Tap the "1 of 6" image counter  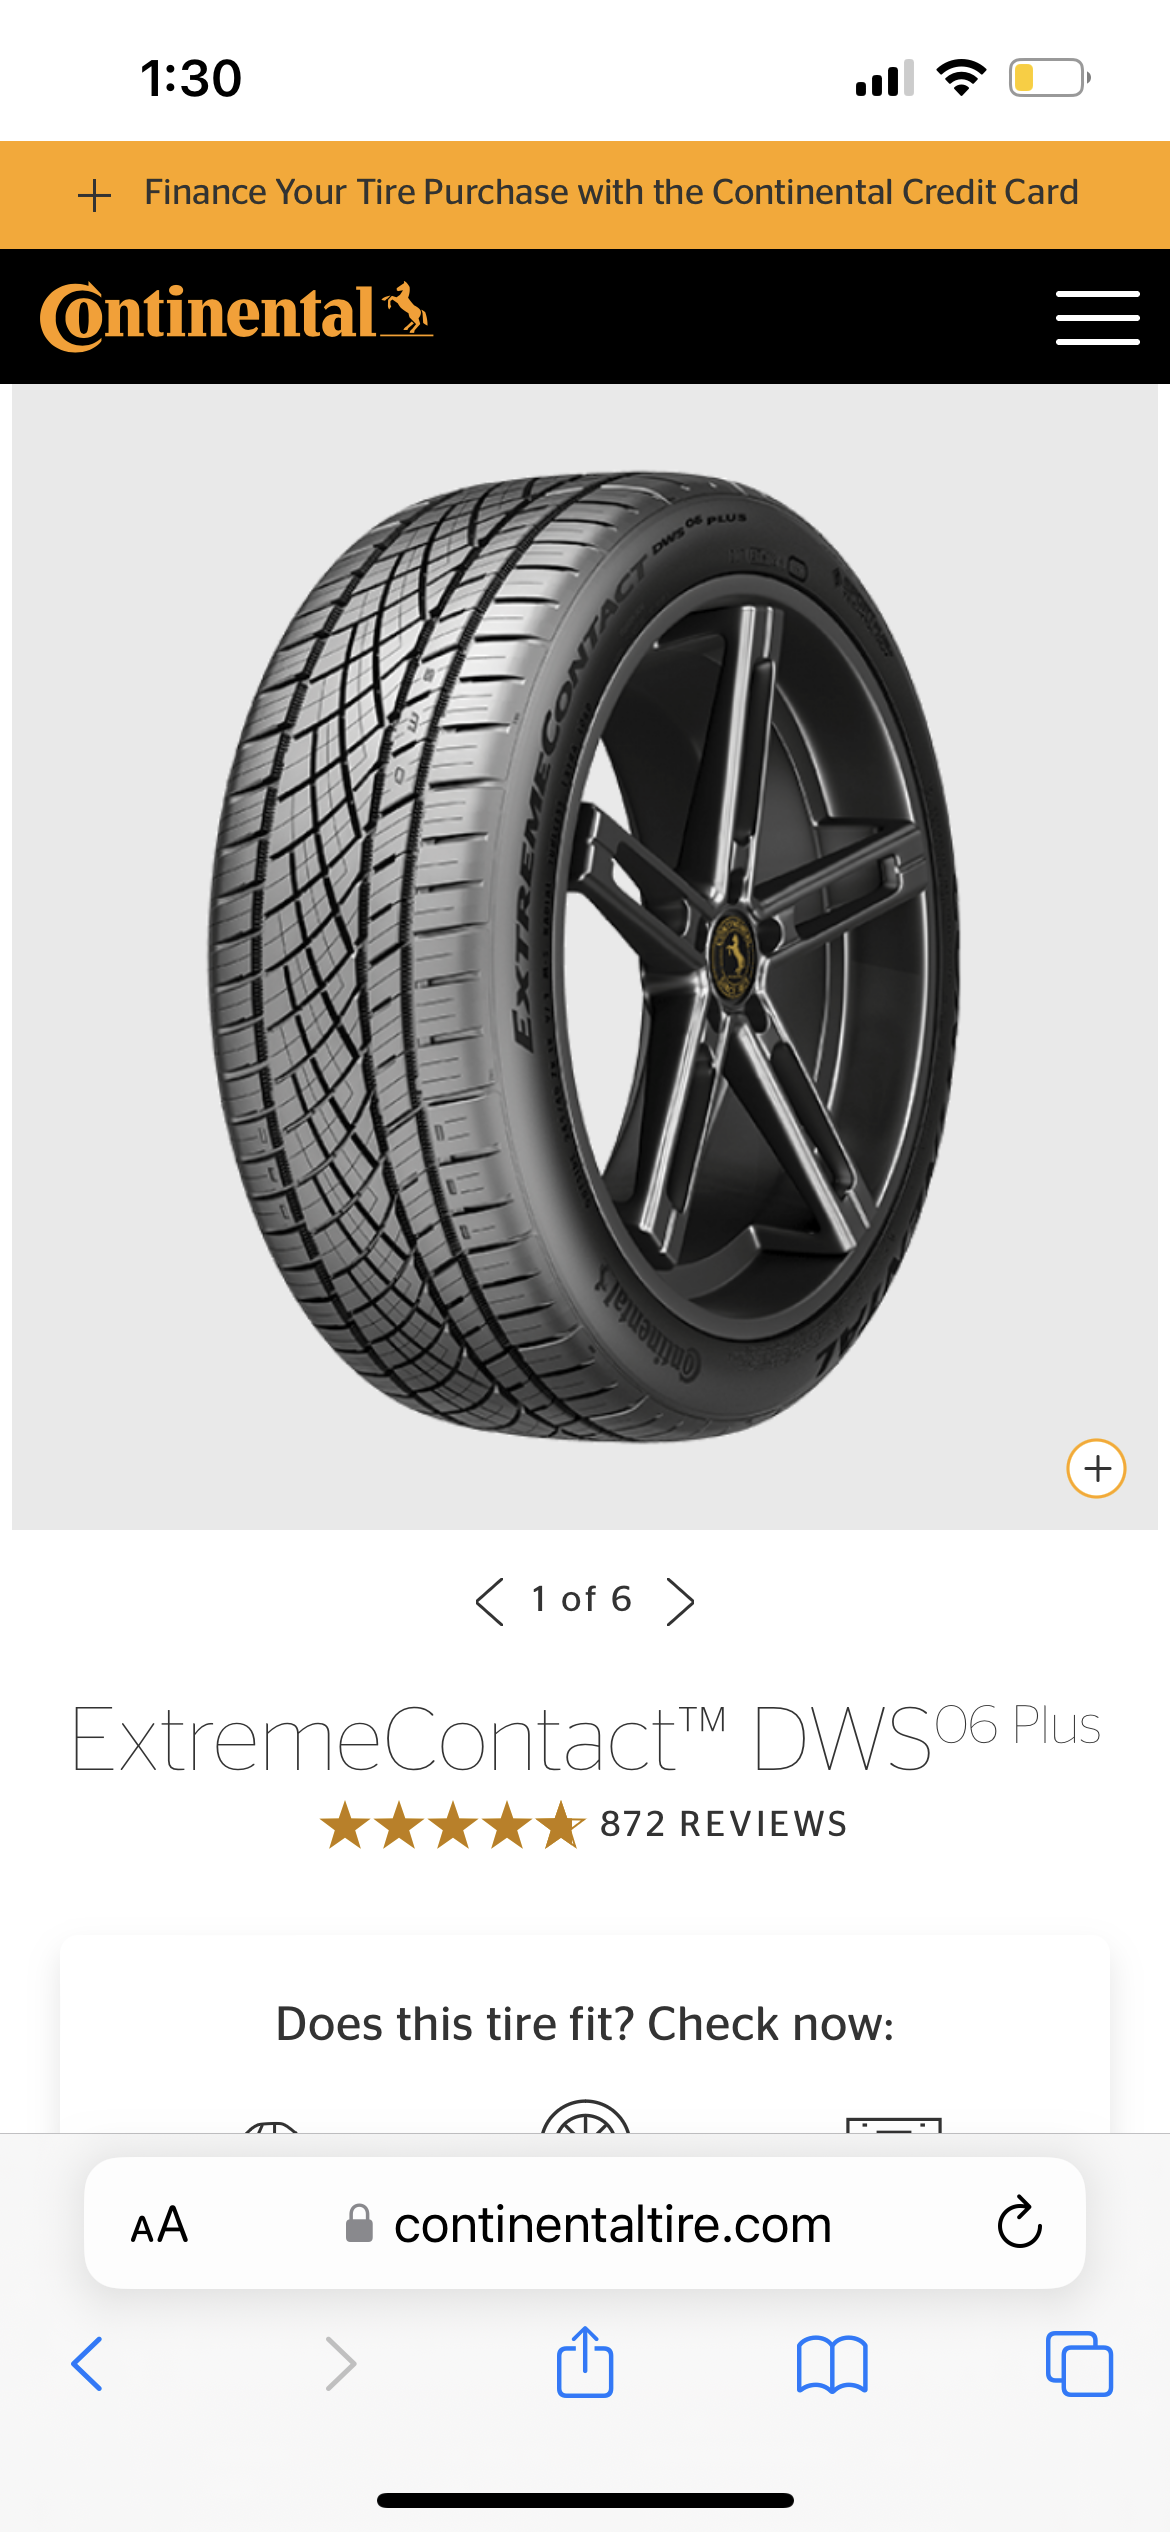click(582, 1599)
